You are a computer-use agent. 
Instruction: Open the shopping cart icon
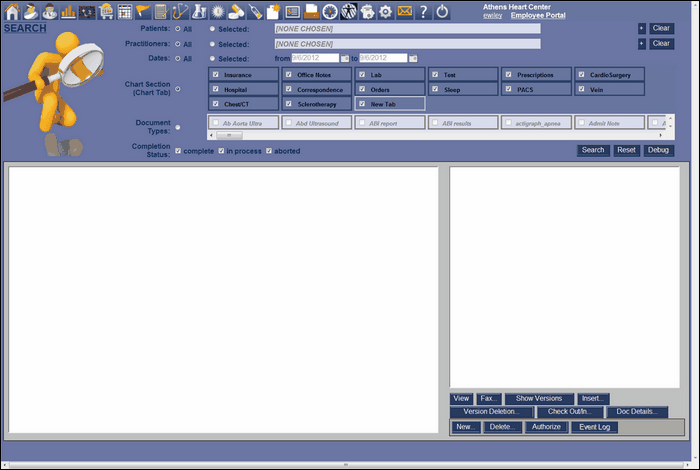[x=106, y=12]
